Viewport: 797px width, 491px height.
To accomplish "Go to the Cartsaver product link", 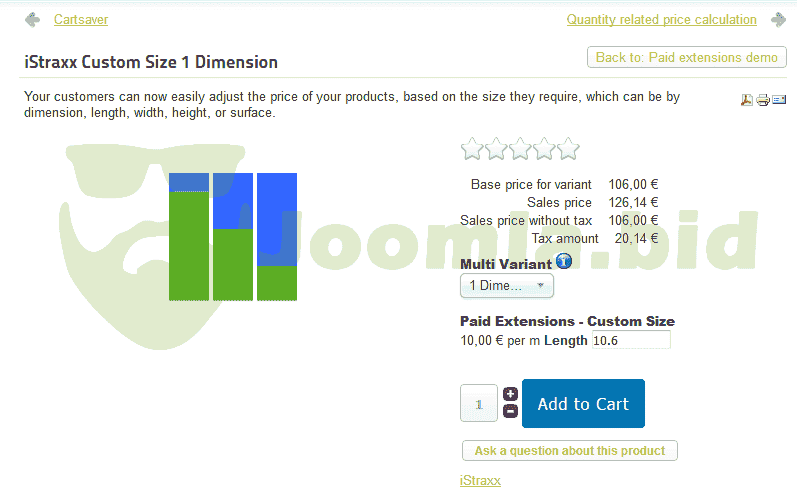I will pos(81,19).
